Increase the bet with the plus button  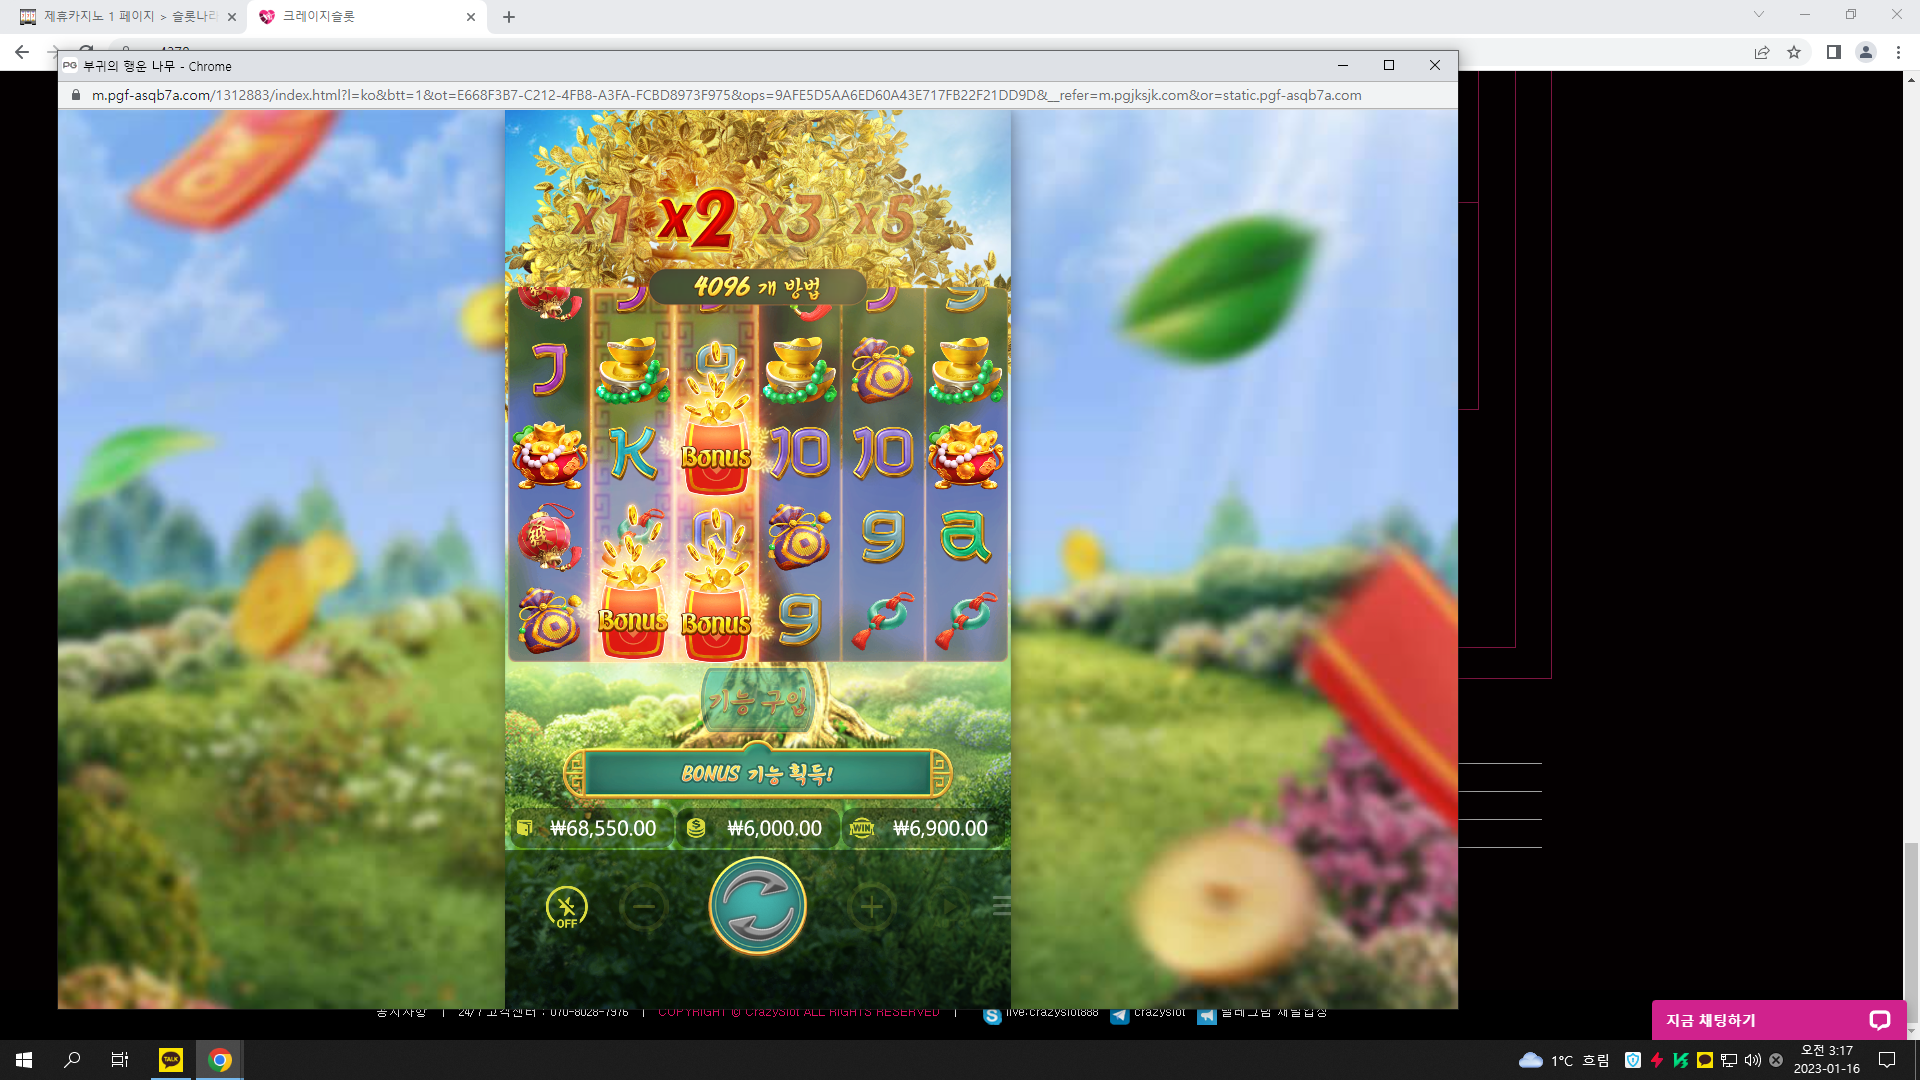(872, 908)
